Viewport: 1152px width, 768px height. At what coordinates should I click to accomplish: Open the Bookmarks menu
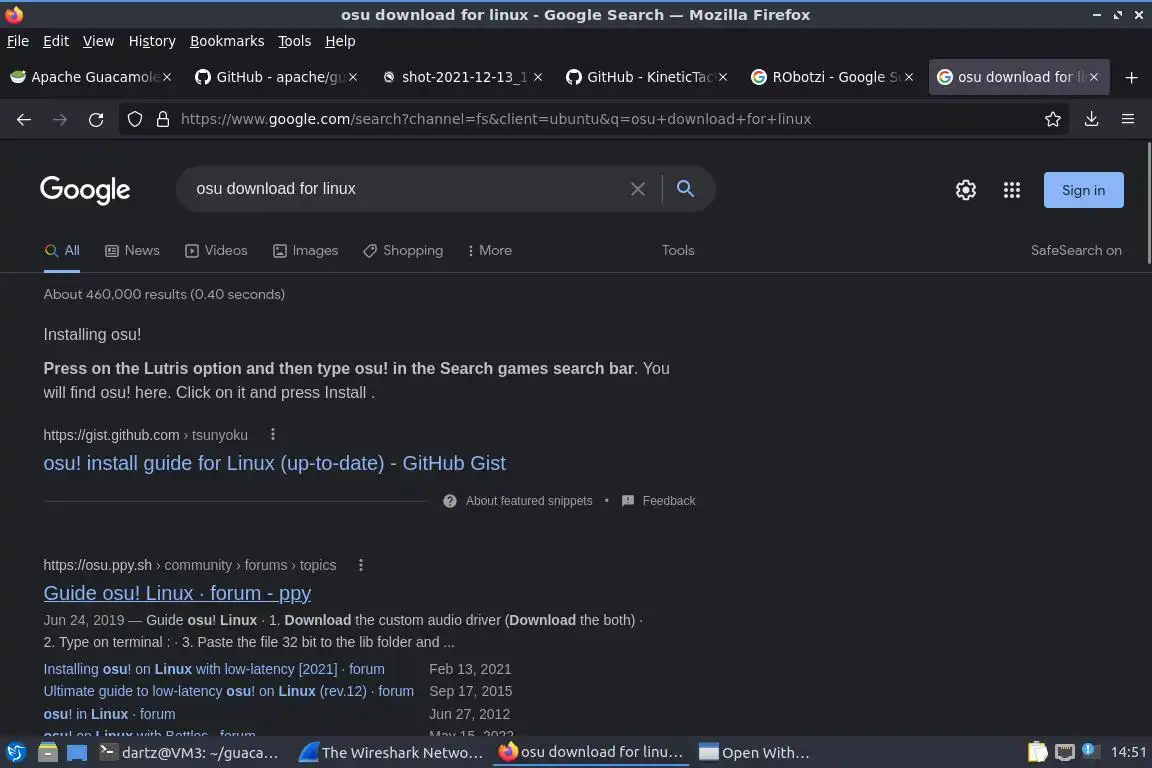[x=227, y=41]
